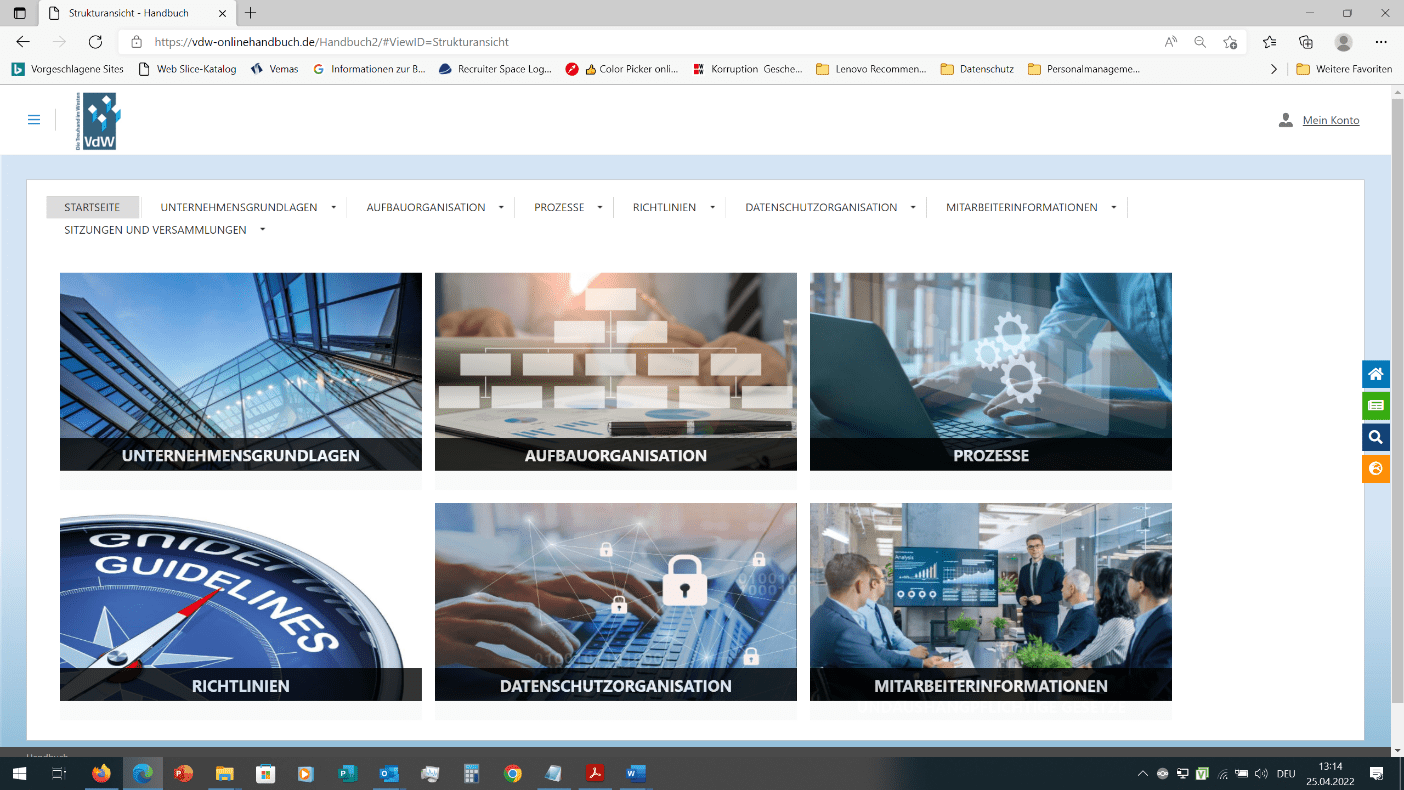Click the browser profile avatar
Viewport: 1404px width, 790px height.
[x=1343, y=42]
